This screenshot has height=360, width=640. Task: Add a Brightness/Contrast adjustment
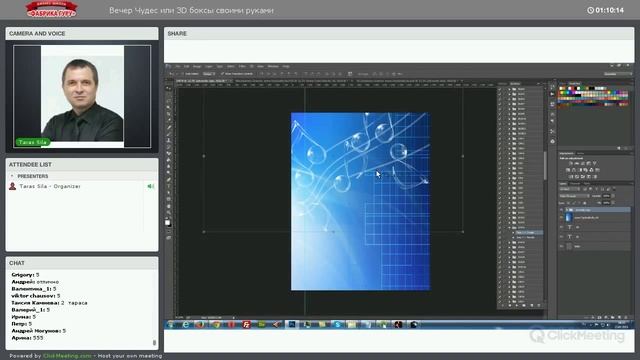point(570,164)
